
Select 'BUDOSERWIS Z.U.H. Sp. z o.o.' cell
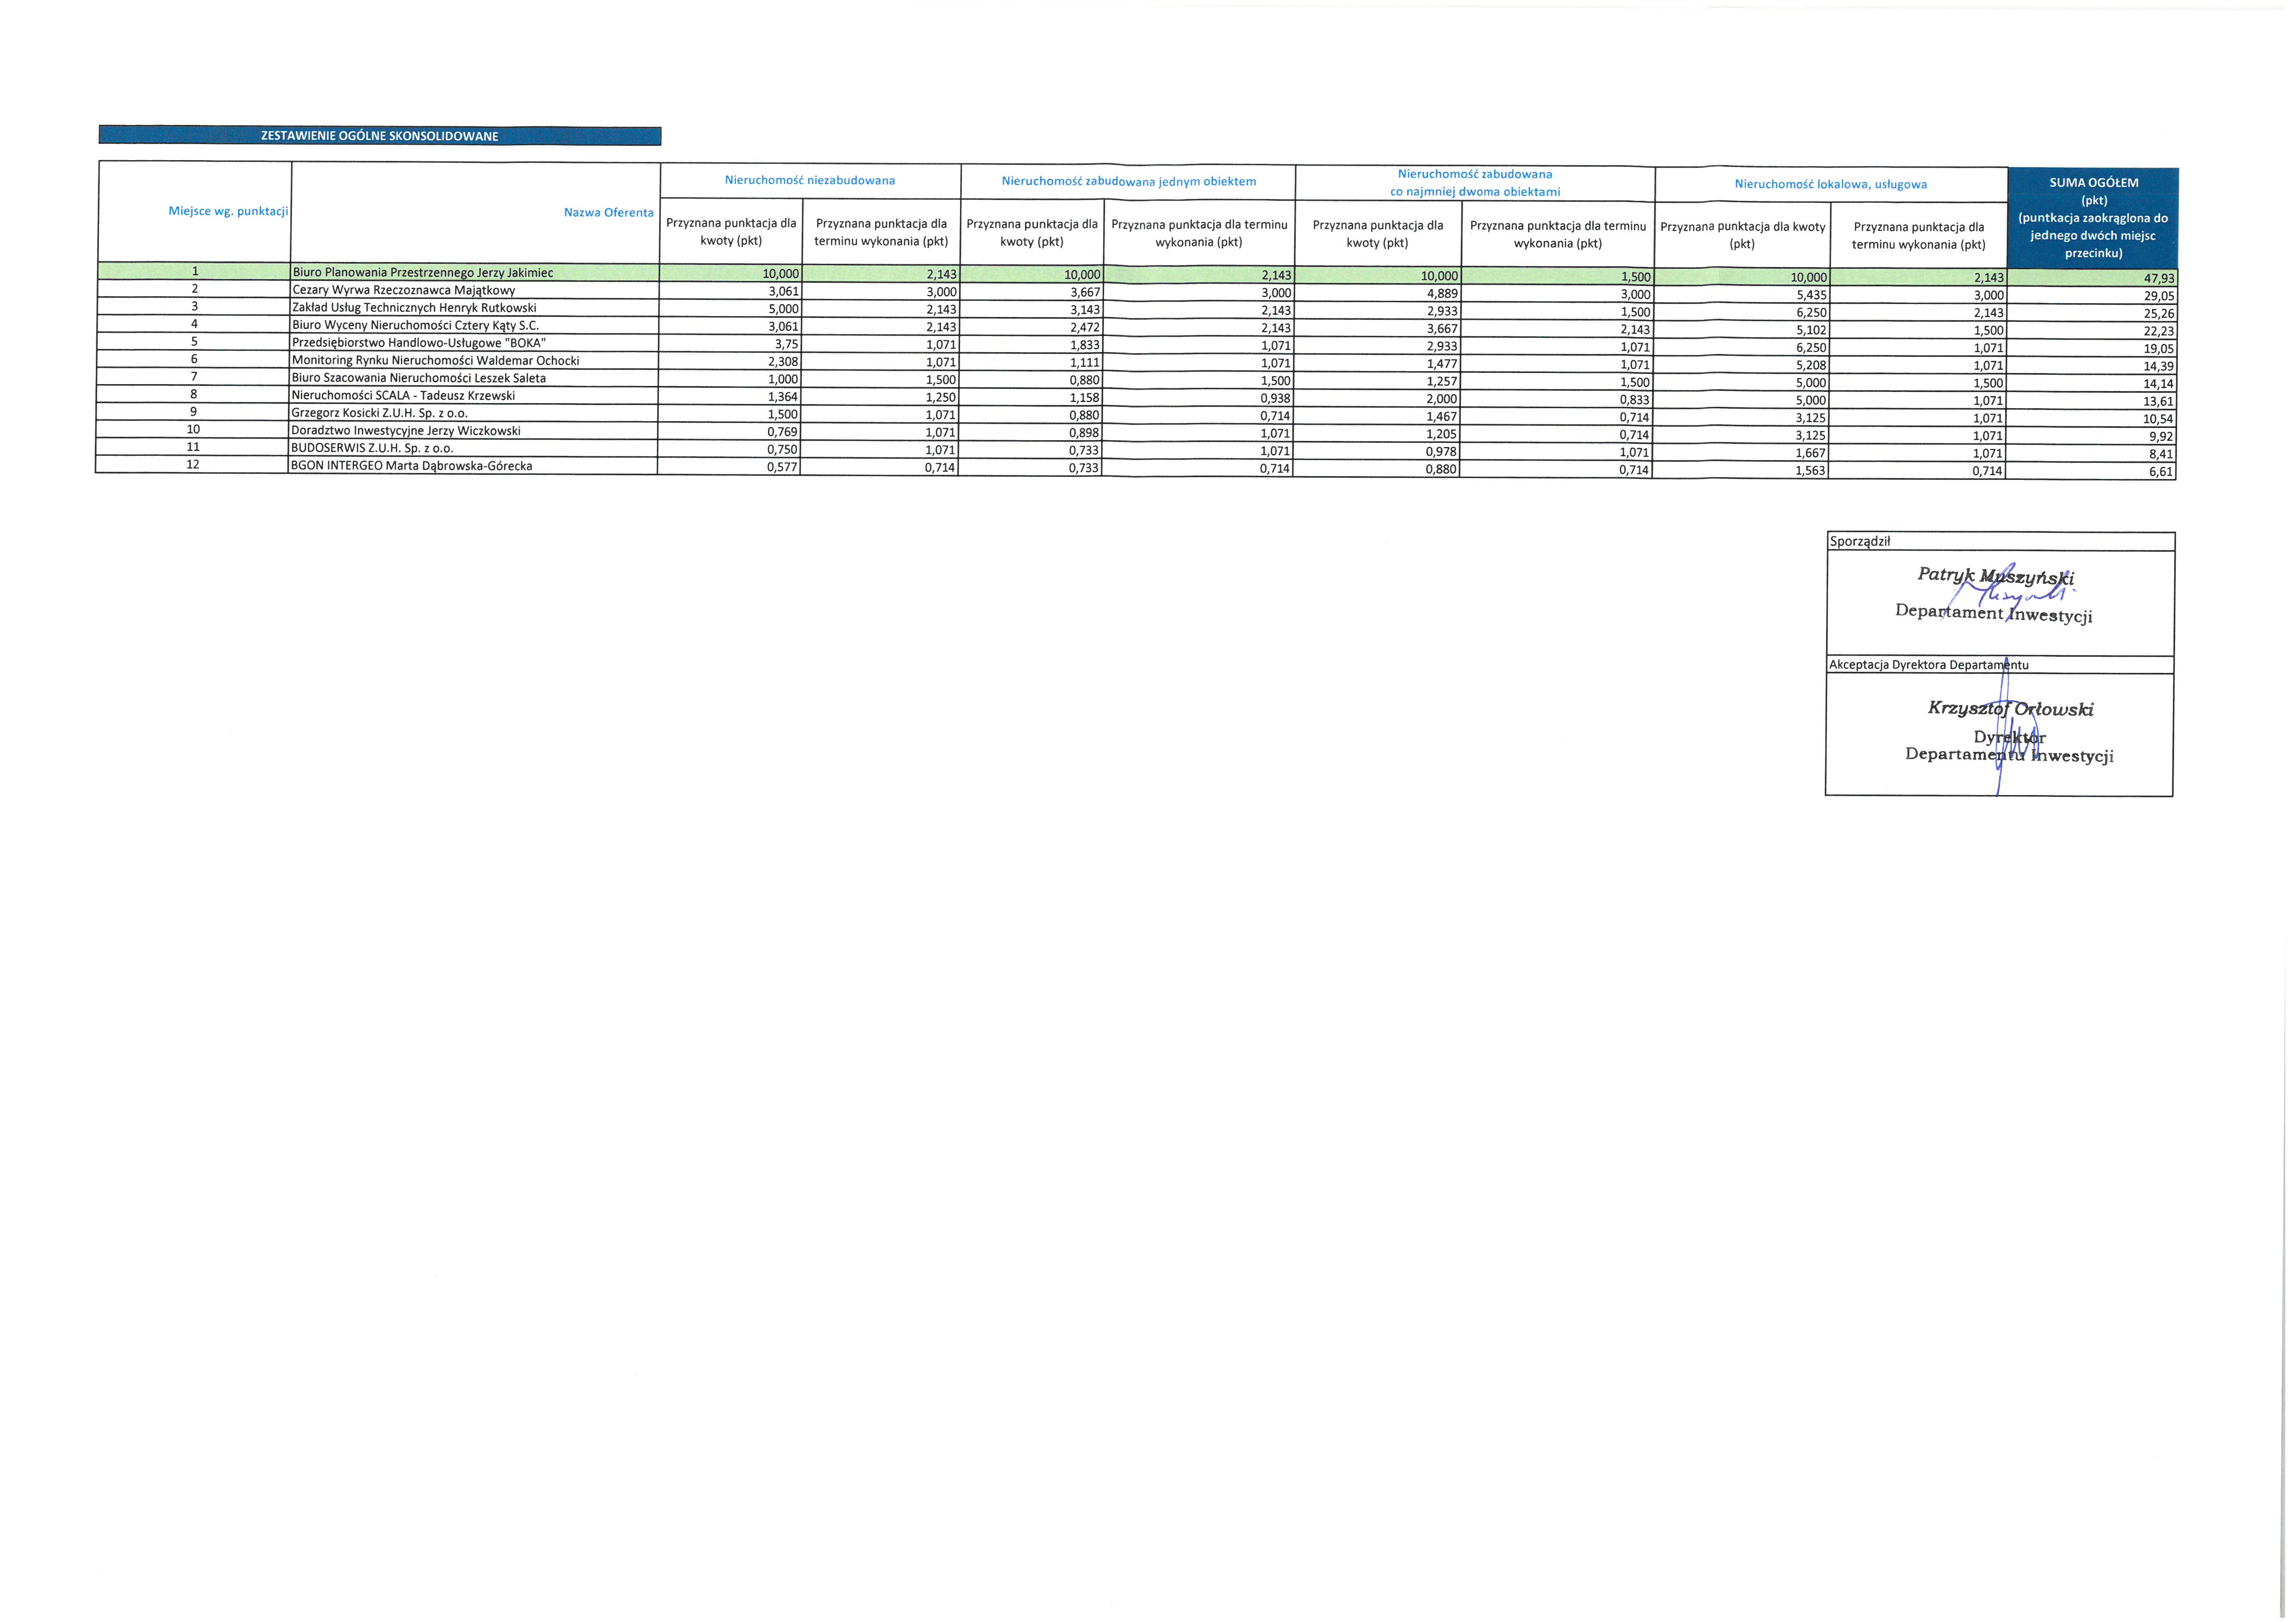point(473,448)
